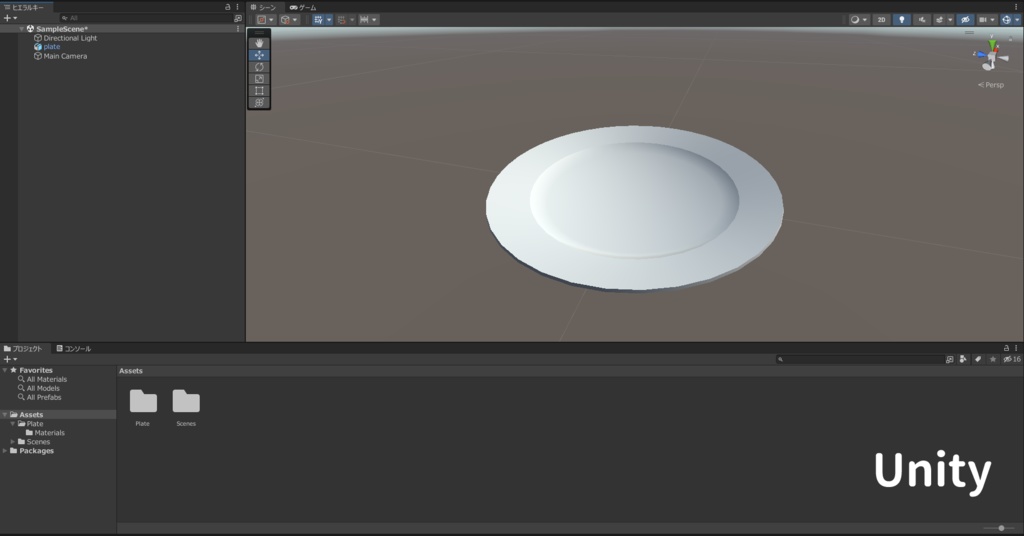Collapse the SampleScene hierarchy arrow

coord(22,29)
